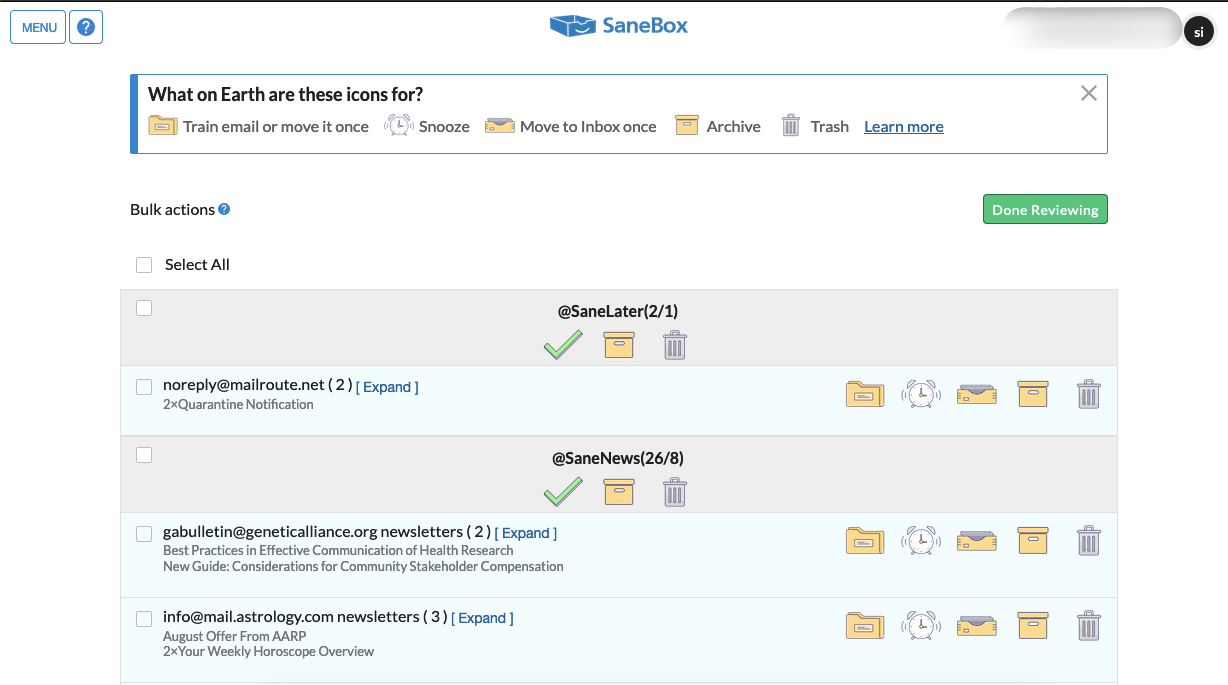Image resolution: width=1228 pixels, height=685 pixels.
Task: Archive noreply@mailroute.net emails
Action: 1033,394
